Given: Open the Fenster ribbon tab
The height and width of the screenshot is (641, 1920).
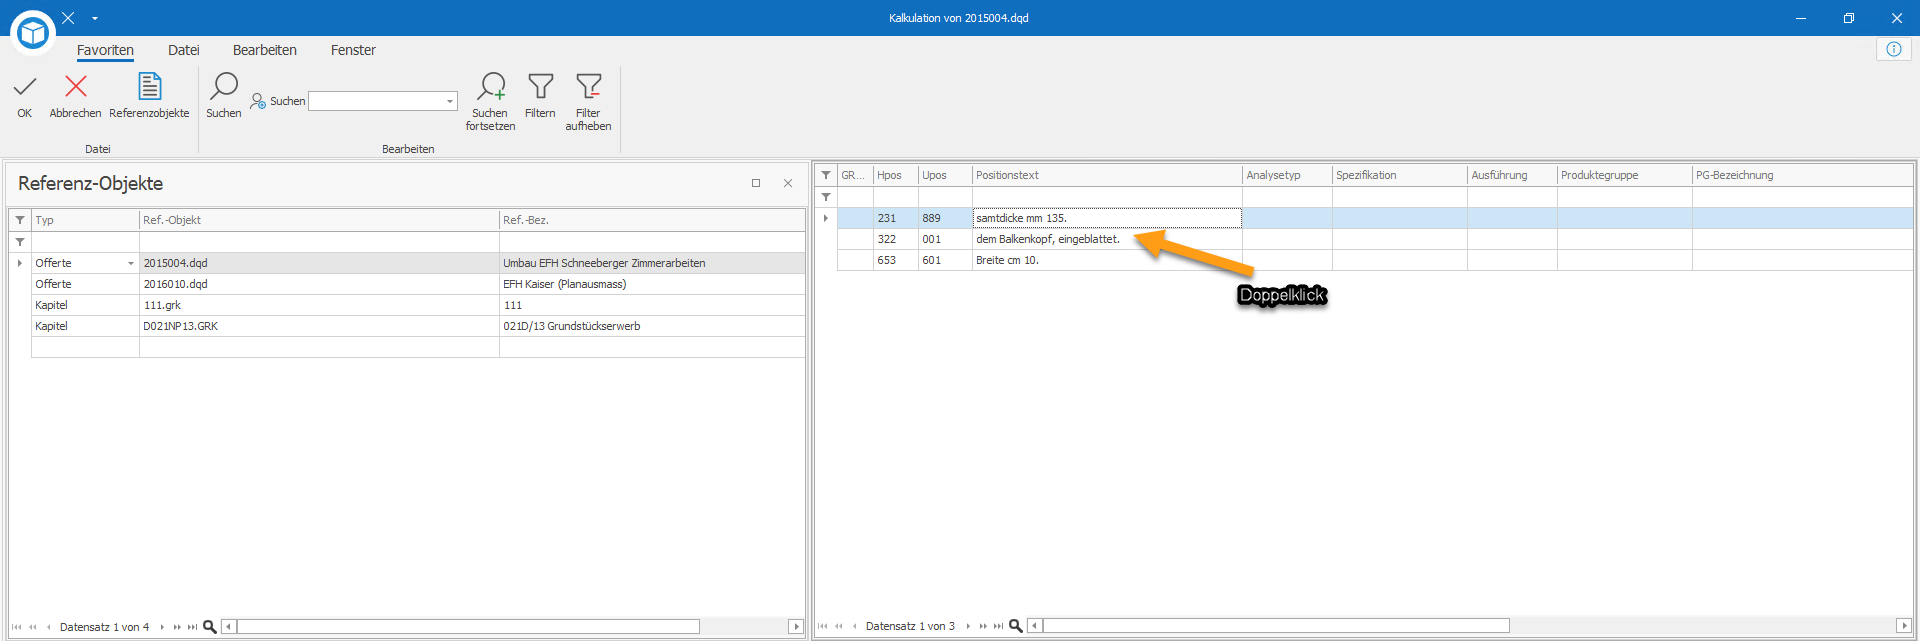Looking at the screenshot, I should point(353,50).
